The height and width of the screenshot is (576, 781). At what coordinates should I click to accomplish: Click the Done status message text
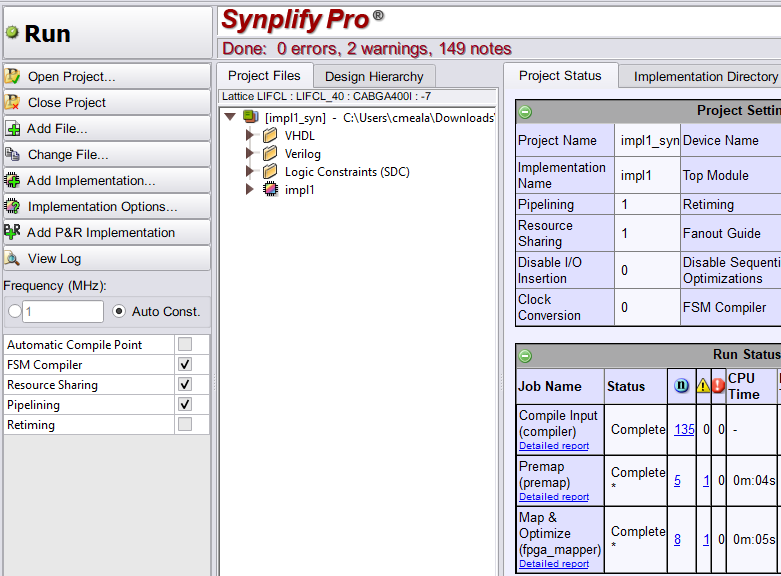coord(367,48)
